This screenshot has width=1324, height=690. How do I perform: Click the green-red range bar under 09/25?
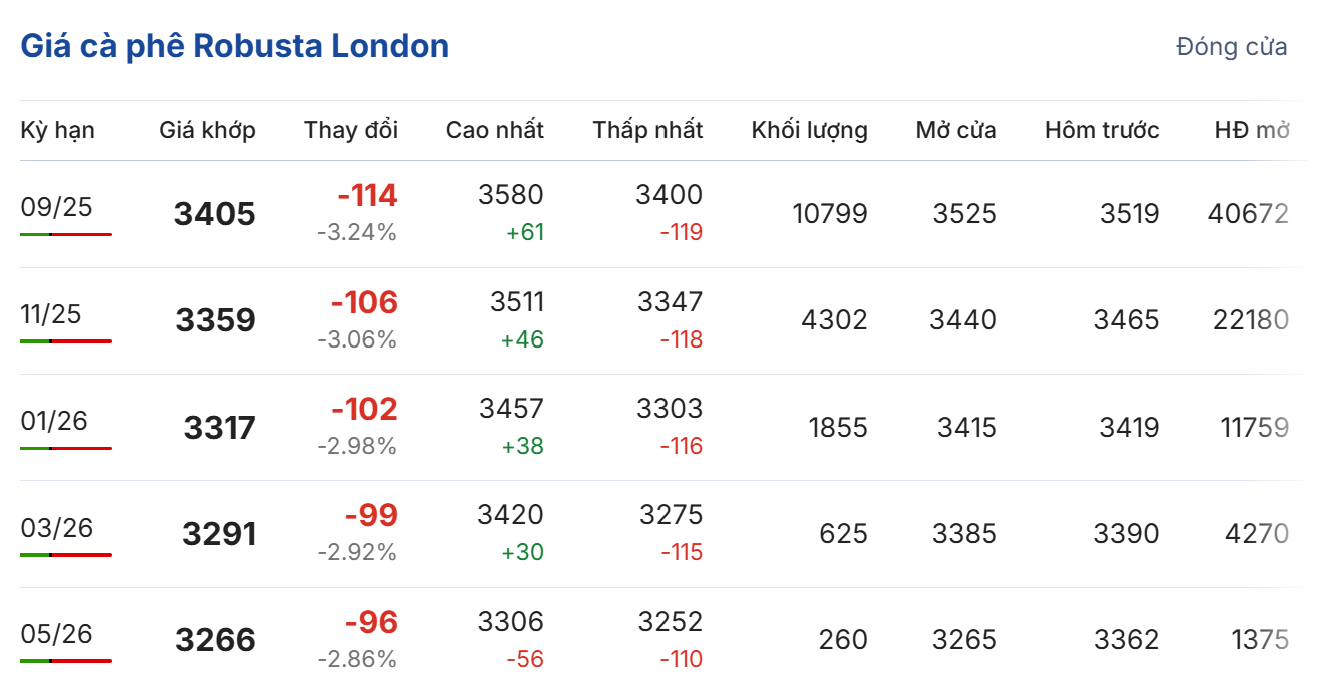coord(66,234)
